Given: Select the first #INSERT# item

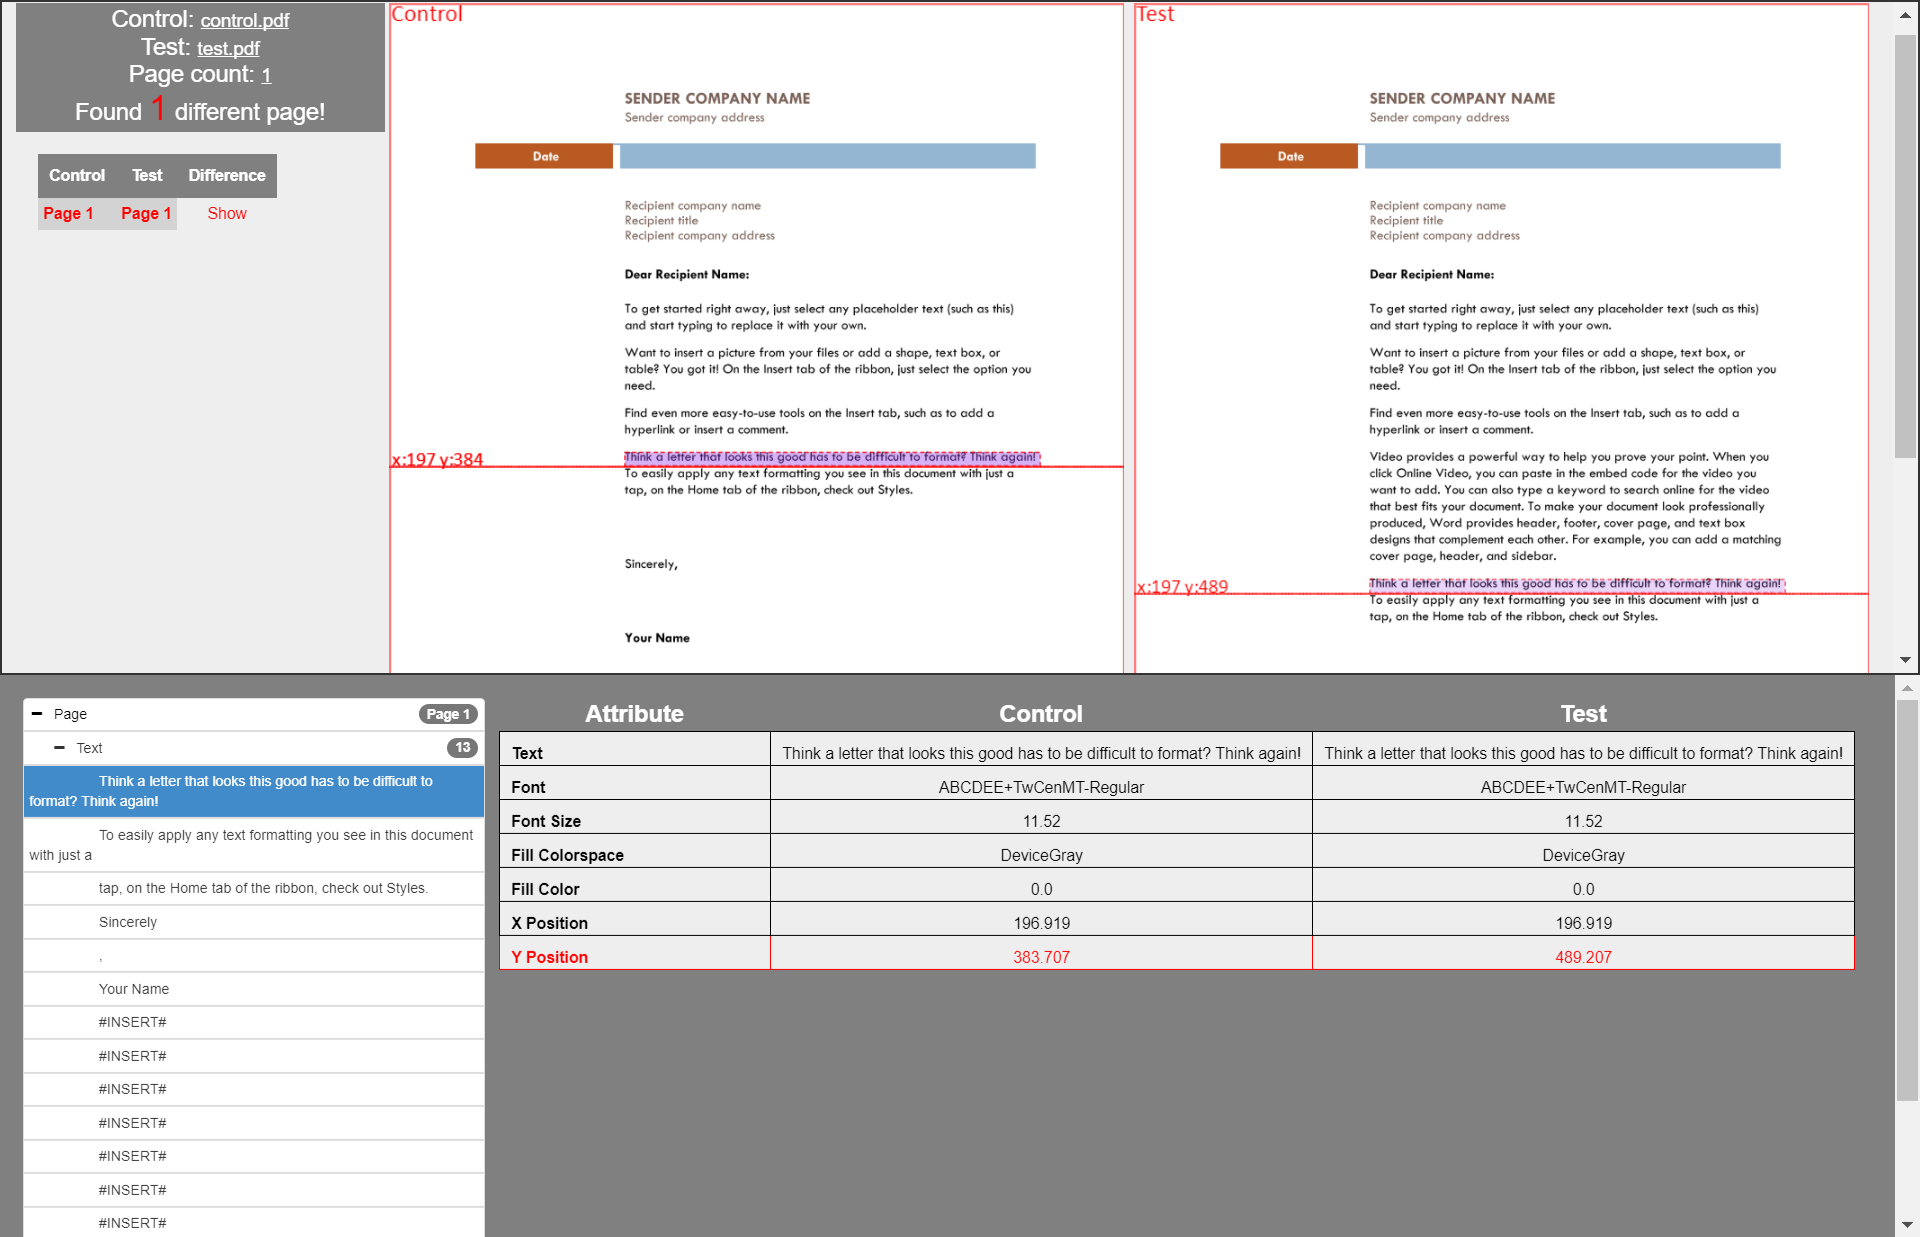Looking at the screenshot, I should 132,1022.
